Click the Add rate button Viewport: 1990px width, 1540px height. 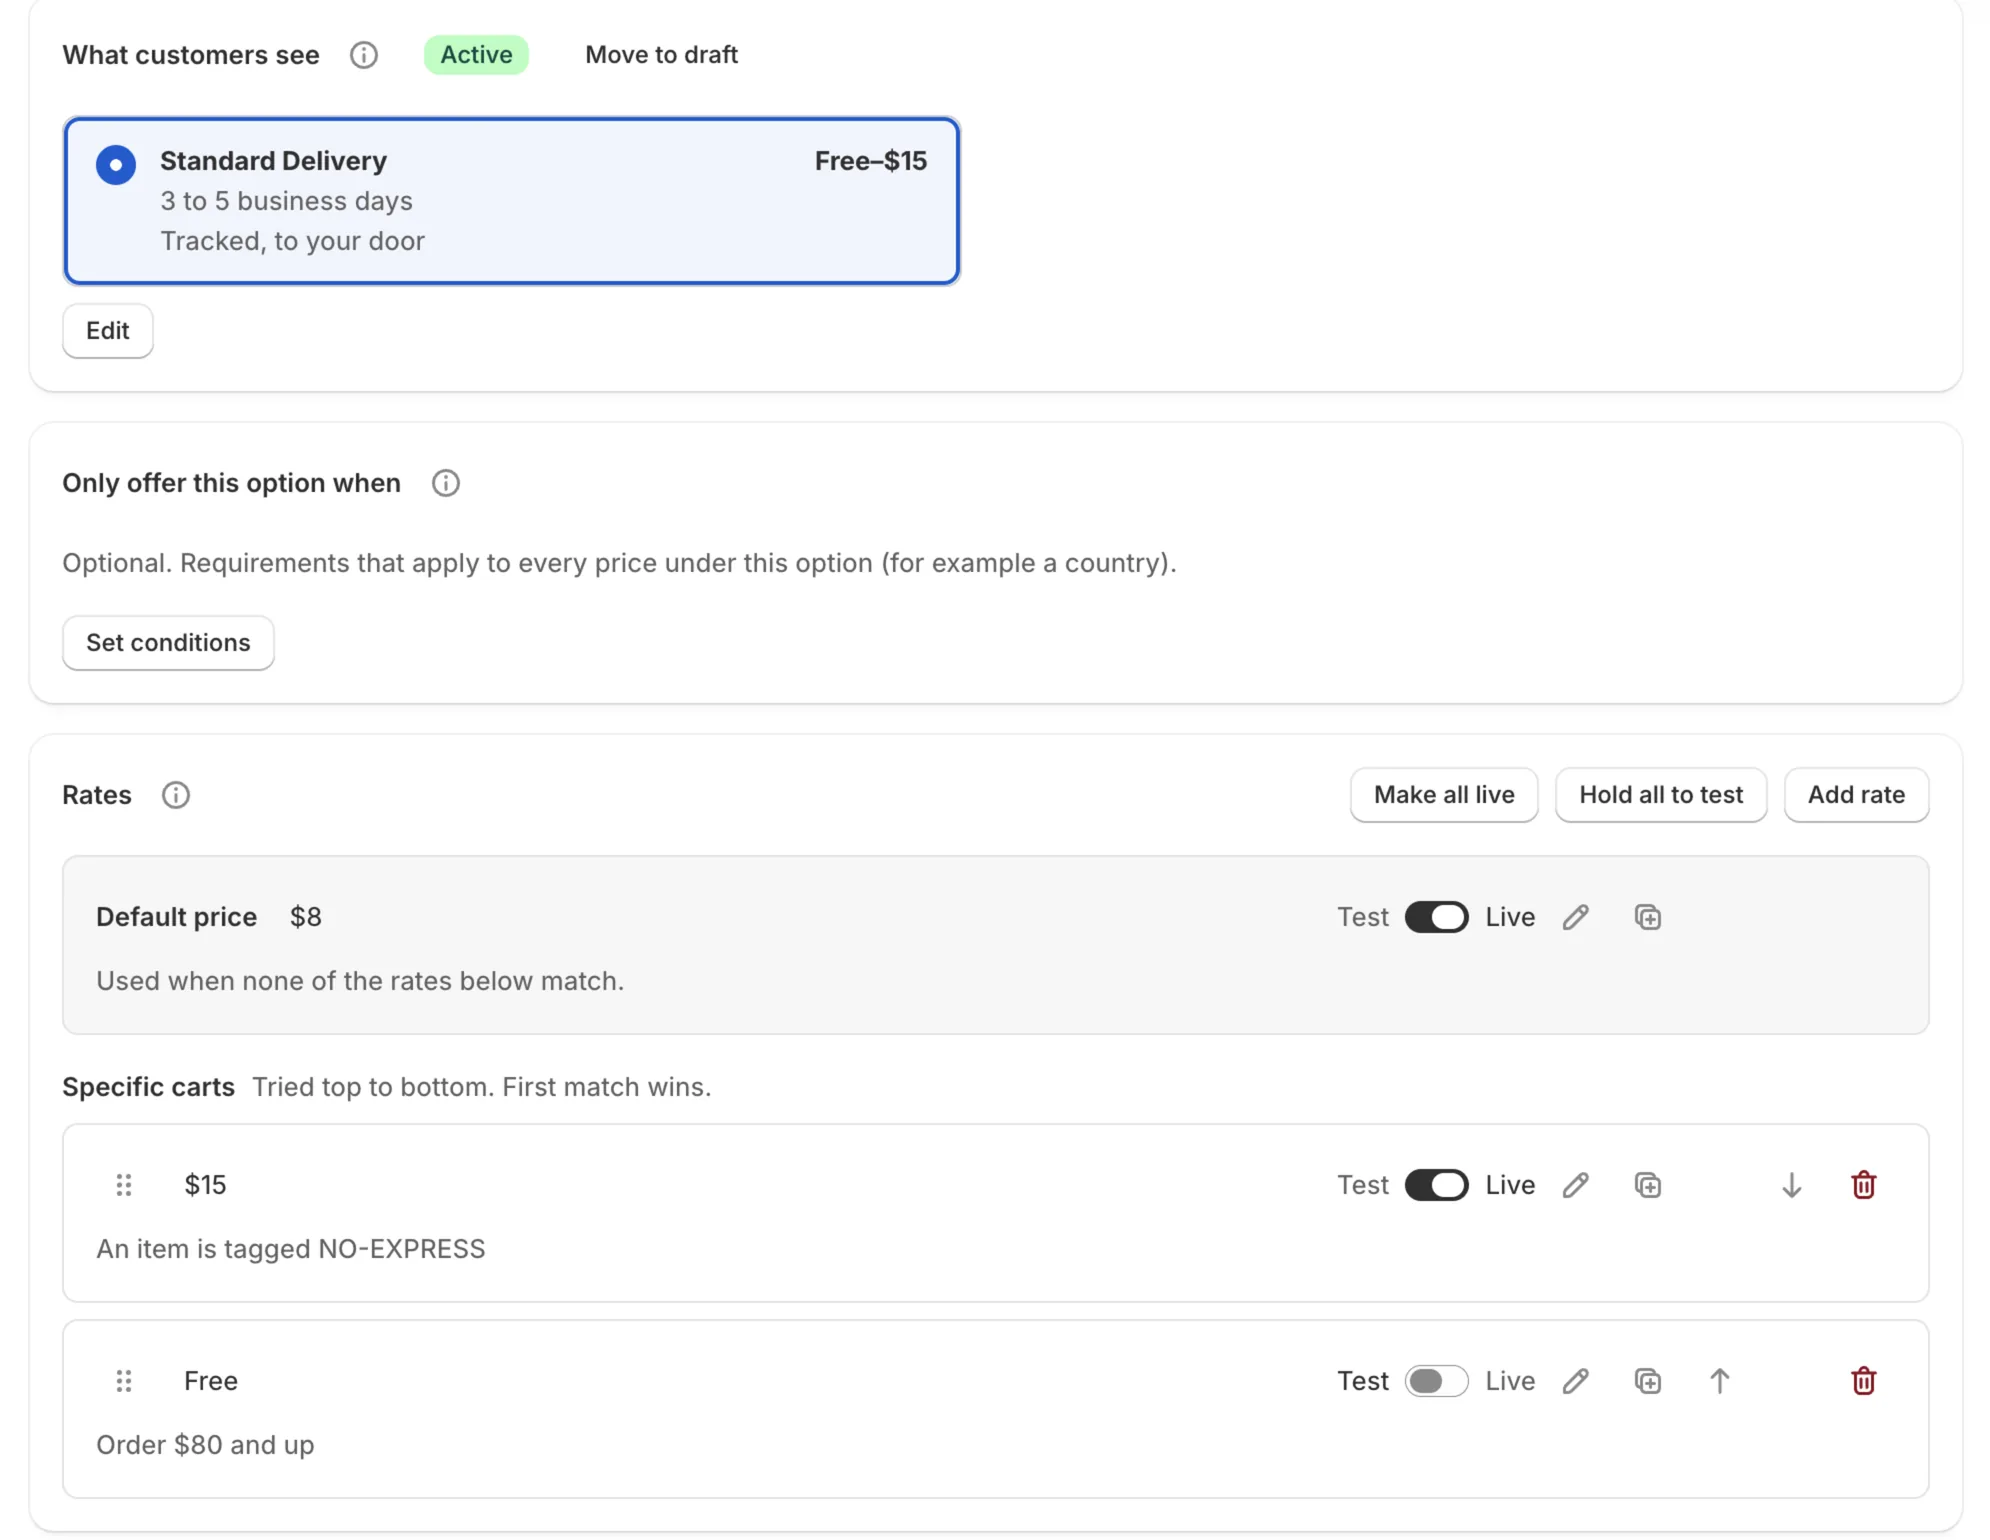point(1856,795)
